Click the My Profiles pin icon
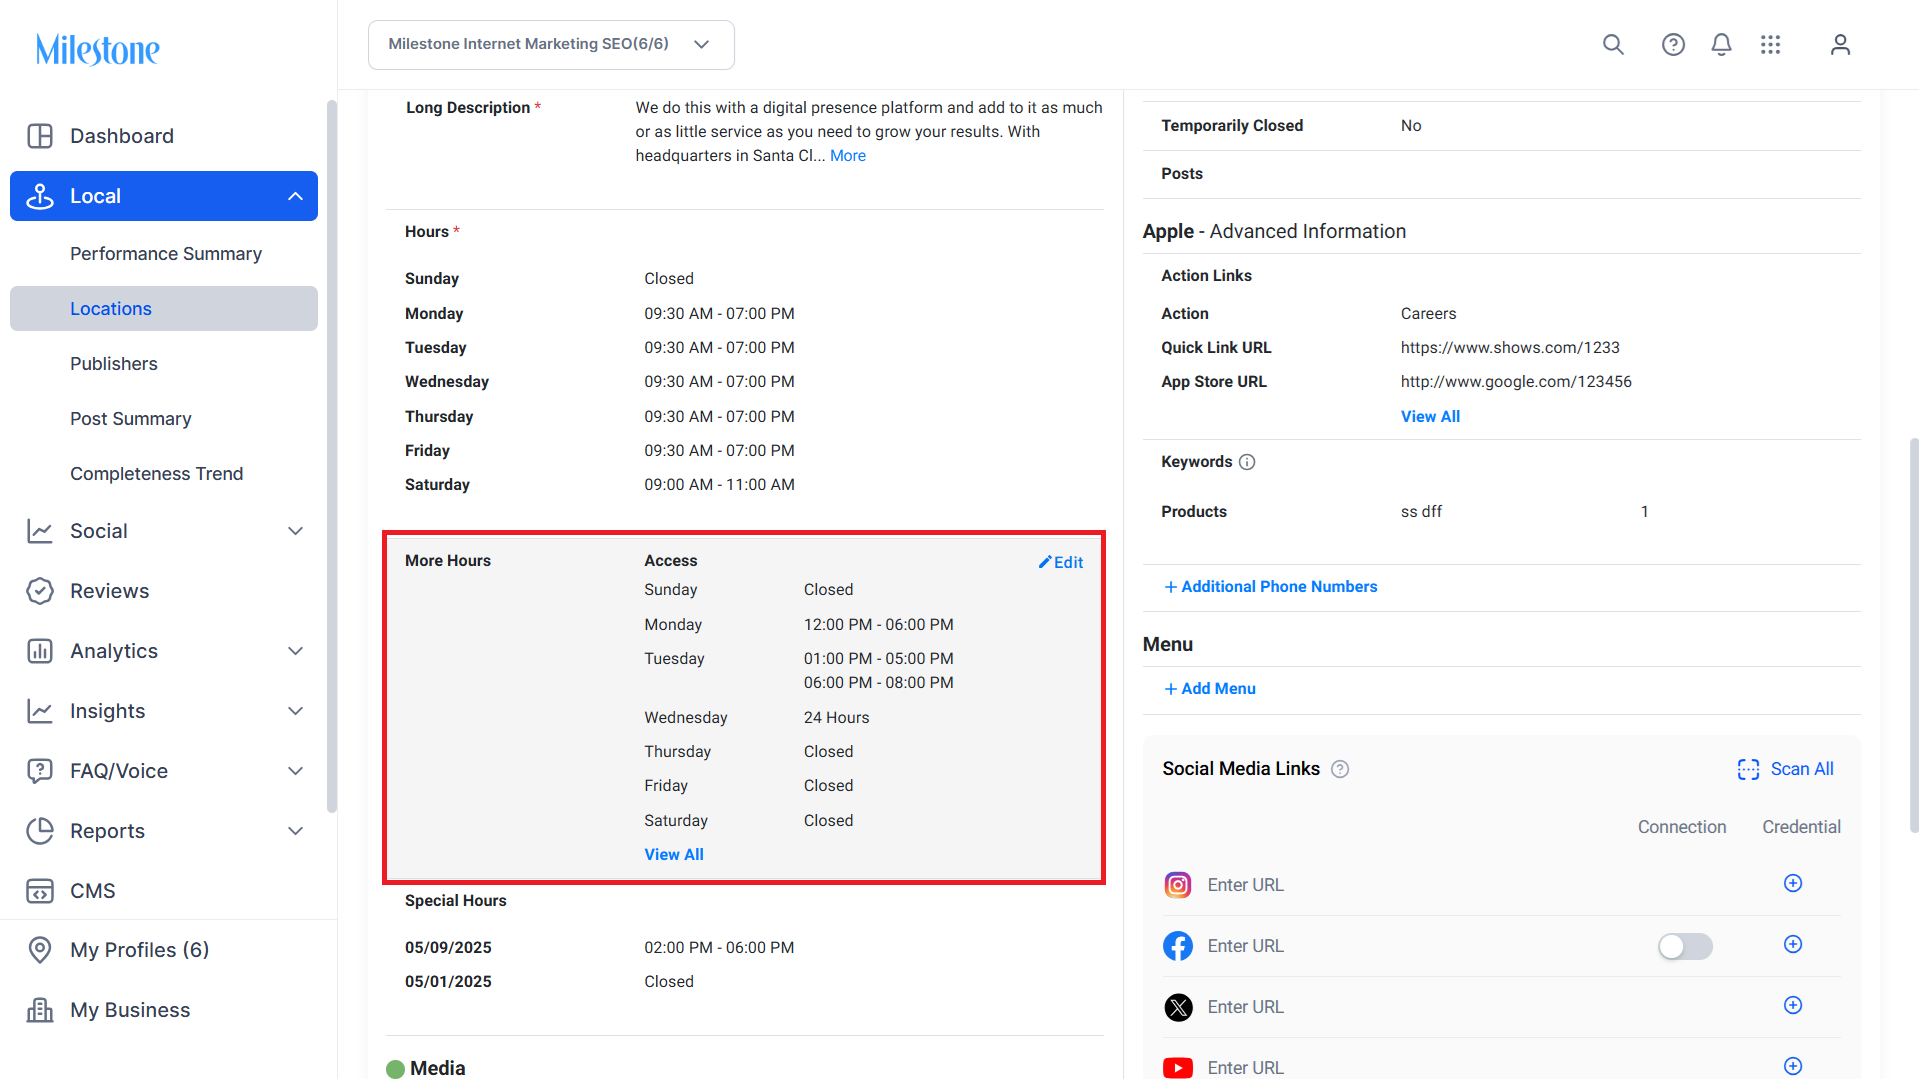1919x1079 pixels. (x=40, y=950)
